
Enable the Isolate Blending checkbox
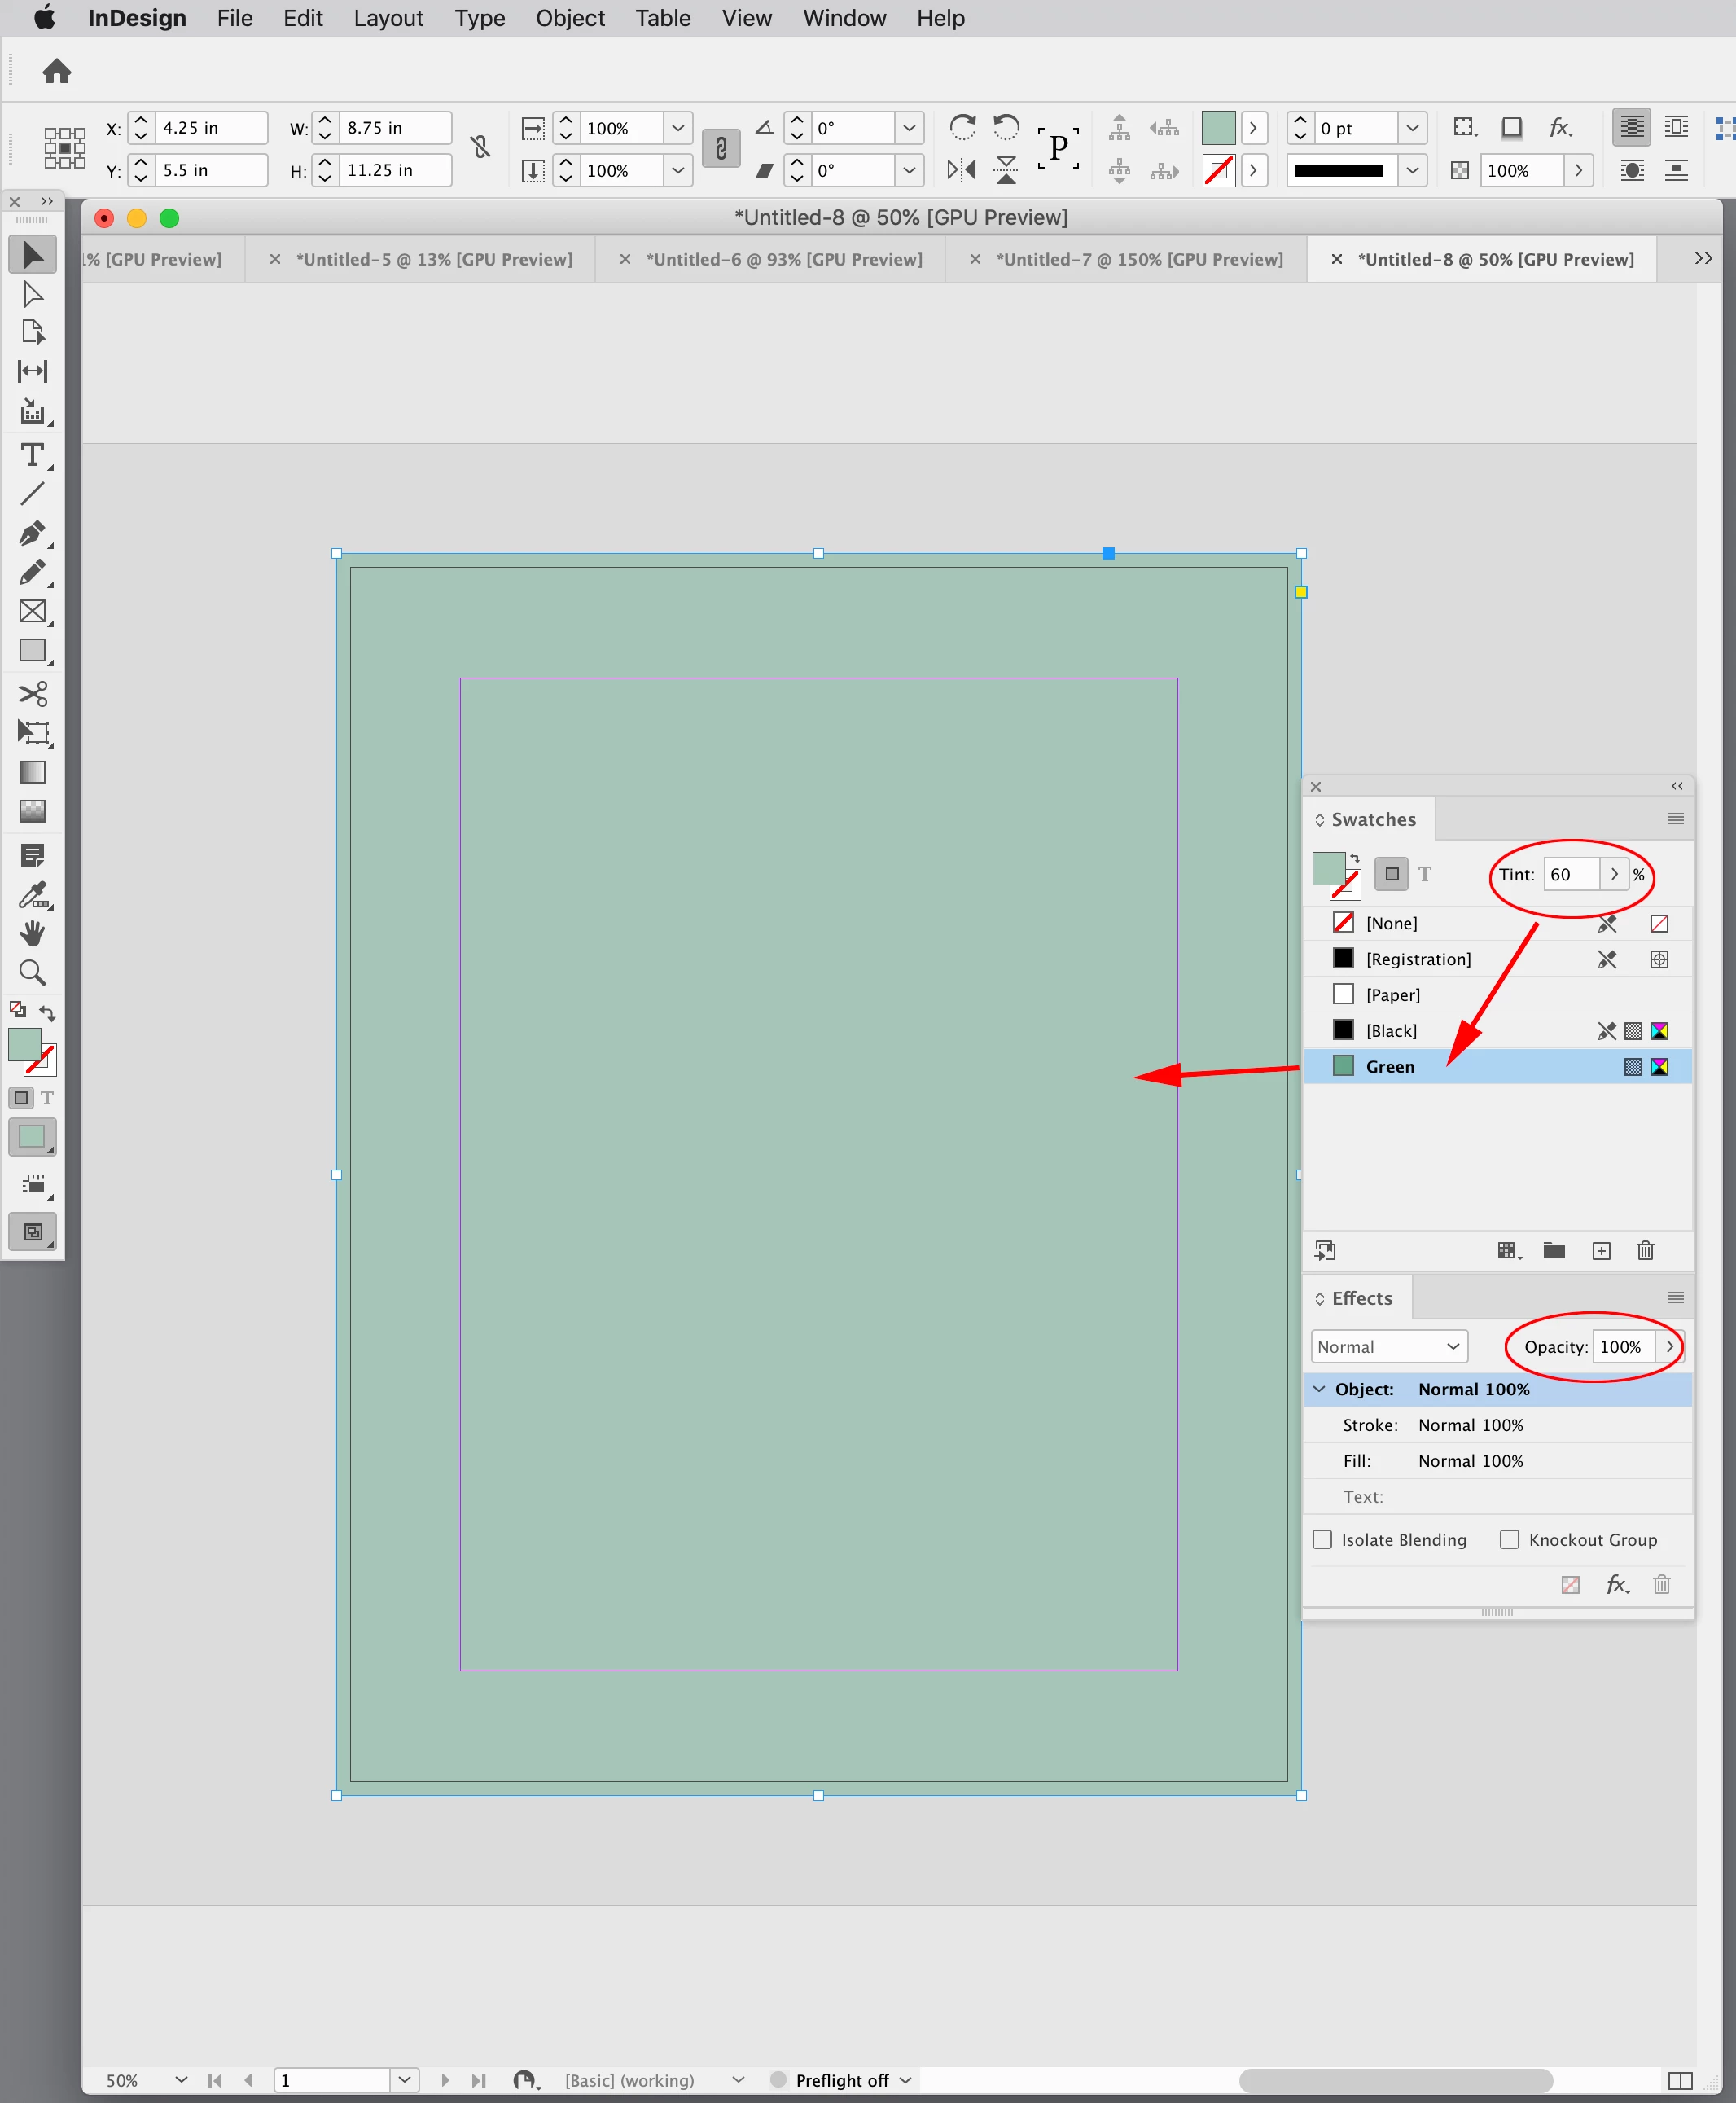pos(1322,1540)
